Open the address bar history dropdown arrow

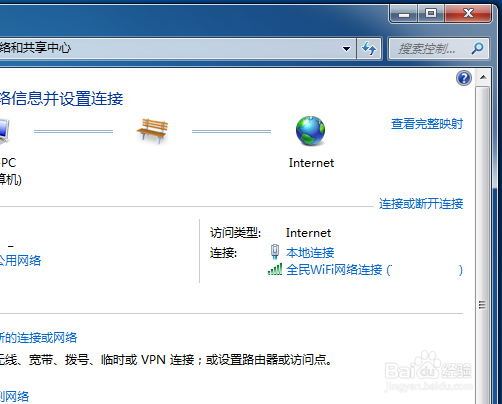pyautogui.click(x=346, y=49)
